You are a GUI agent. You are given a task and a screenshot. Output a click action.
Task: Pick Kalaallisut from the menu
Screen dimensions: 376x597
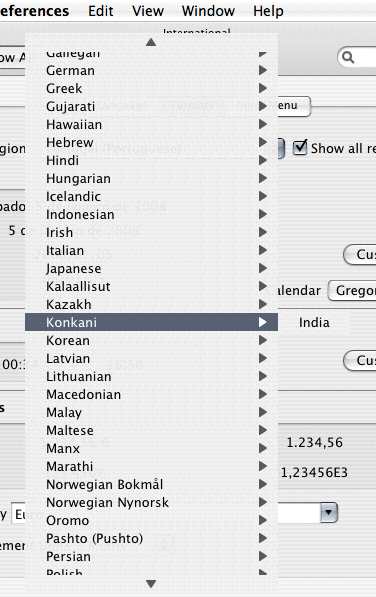(151, 286)
